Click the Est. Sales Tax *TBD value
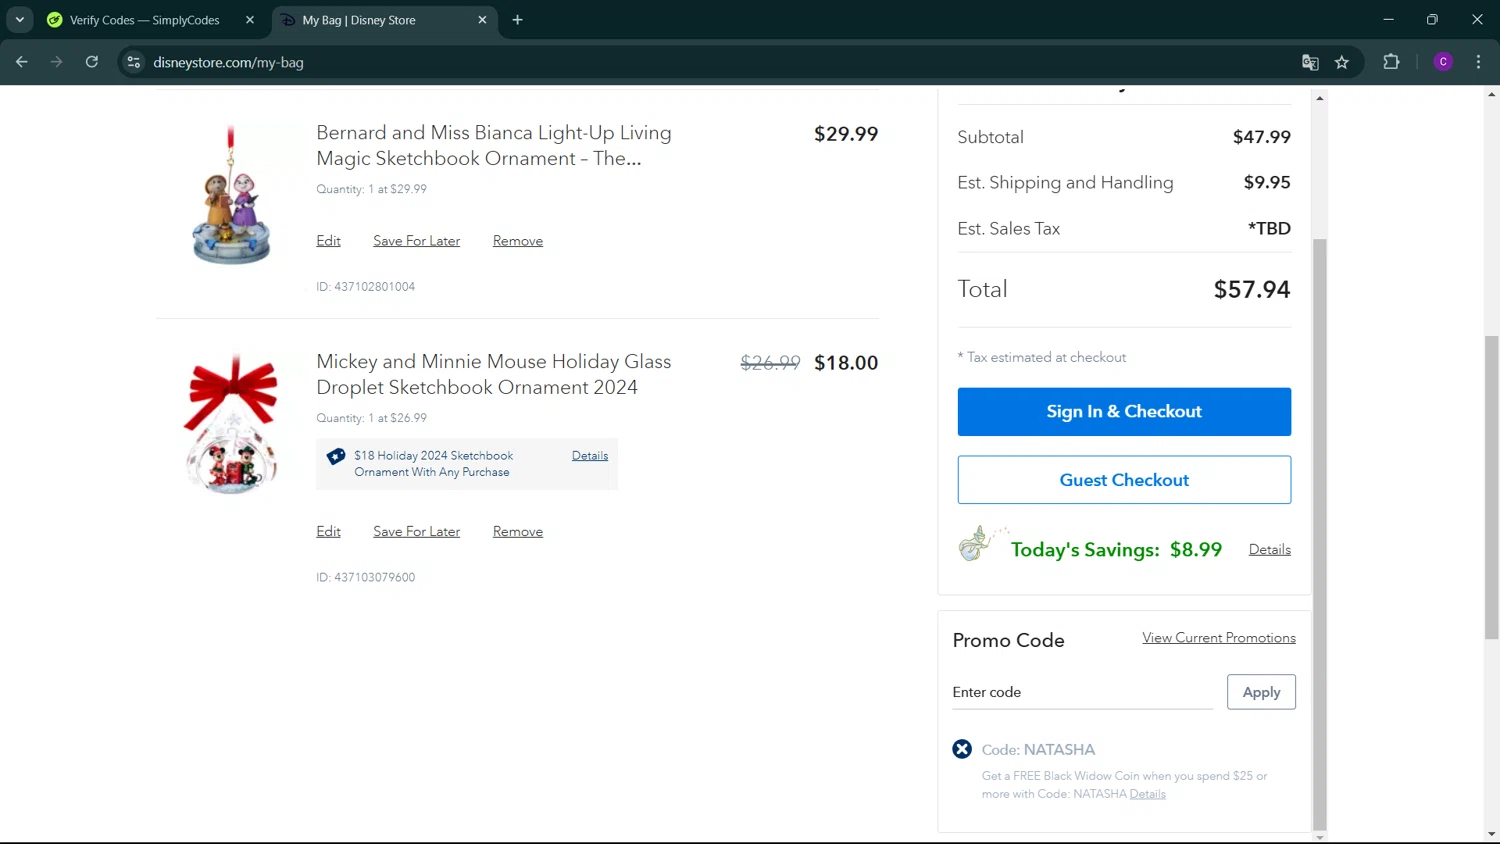The image size is (1500, 844). coord(1269,229)
